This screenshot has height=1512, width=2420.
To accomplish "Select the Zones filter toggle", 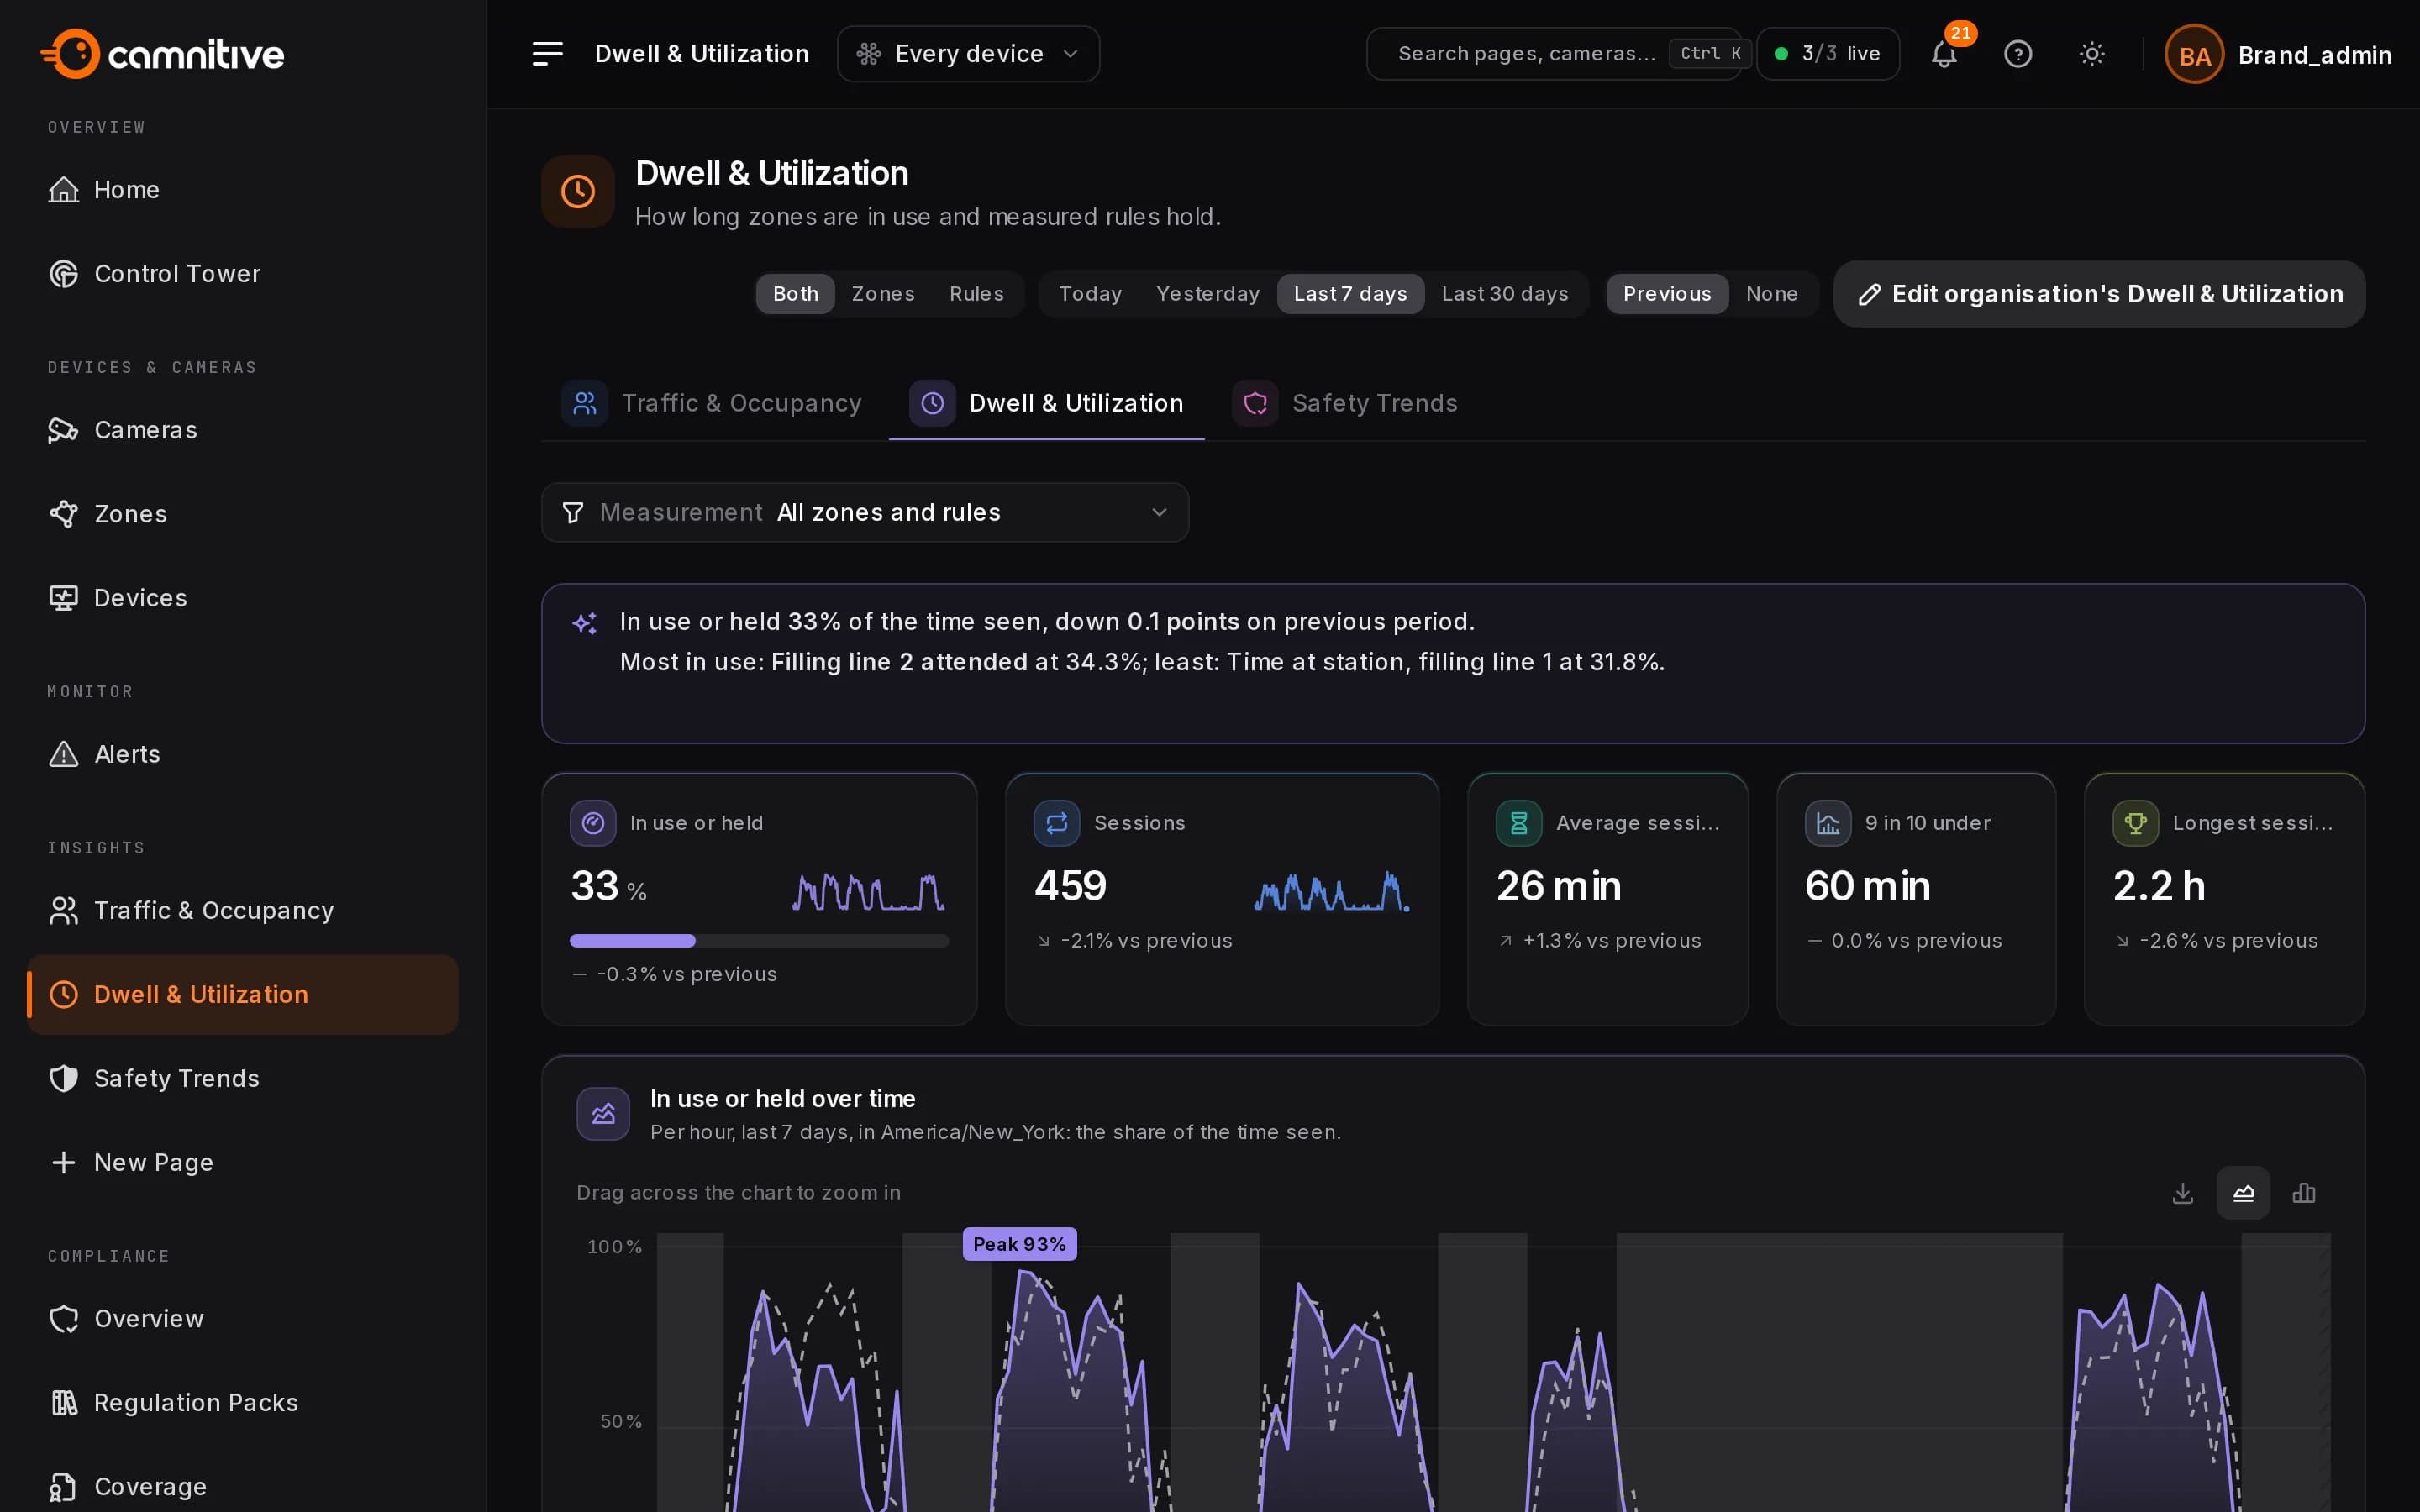I will click(883, 294).
